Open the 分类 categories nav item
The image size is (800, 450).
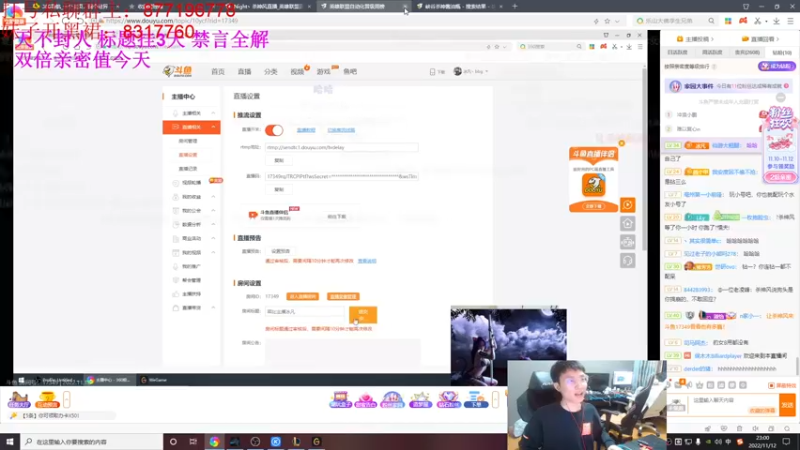click(x=271, y=71)
